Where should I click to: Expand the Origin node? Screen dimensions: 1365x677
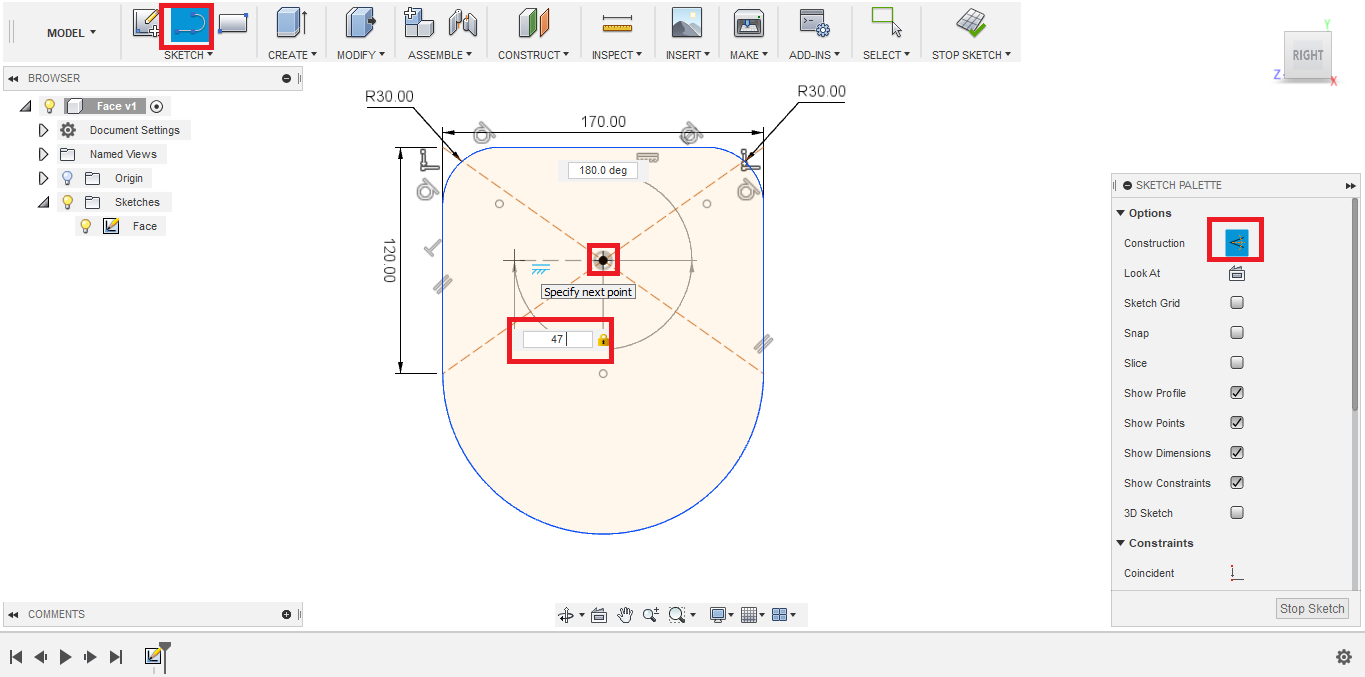tap(43, 178)
